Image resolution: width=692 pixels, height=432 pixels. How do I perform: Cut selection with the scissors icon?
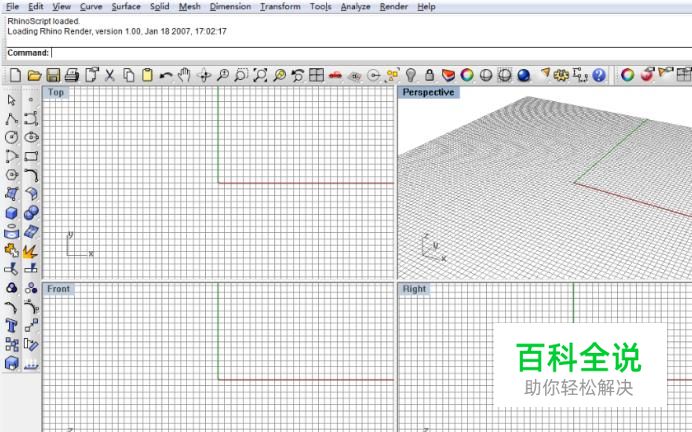tap(109, 75)
